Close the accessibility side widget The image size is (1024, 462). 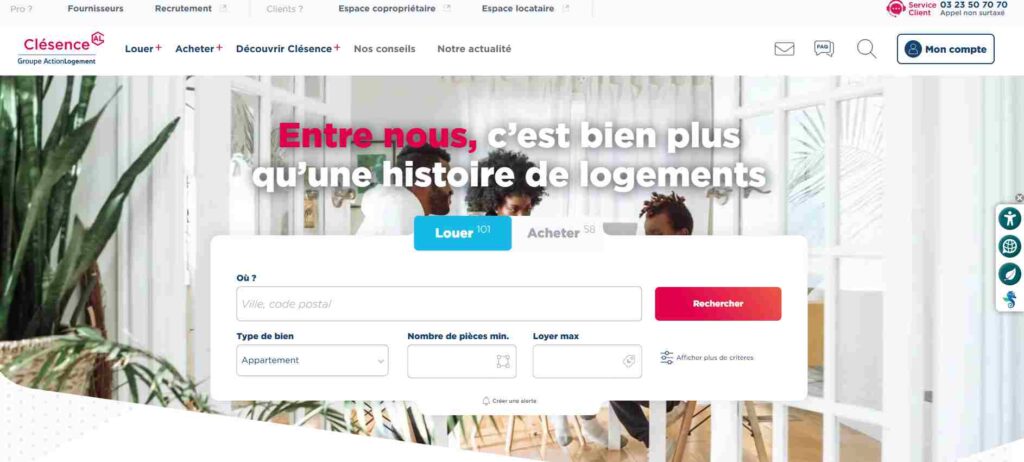click(x=1019, y=198)
